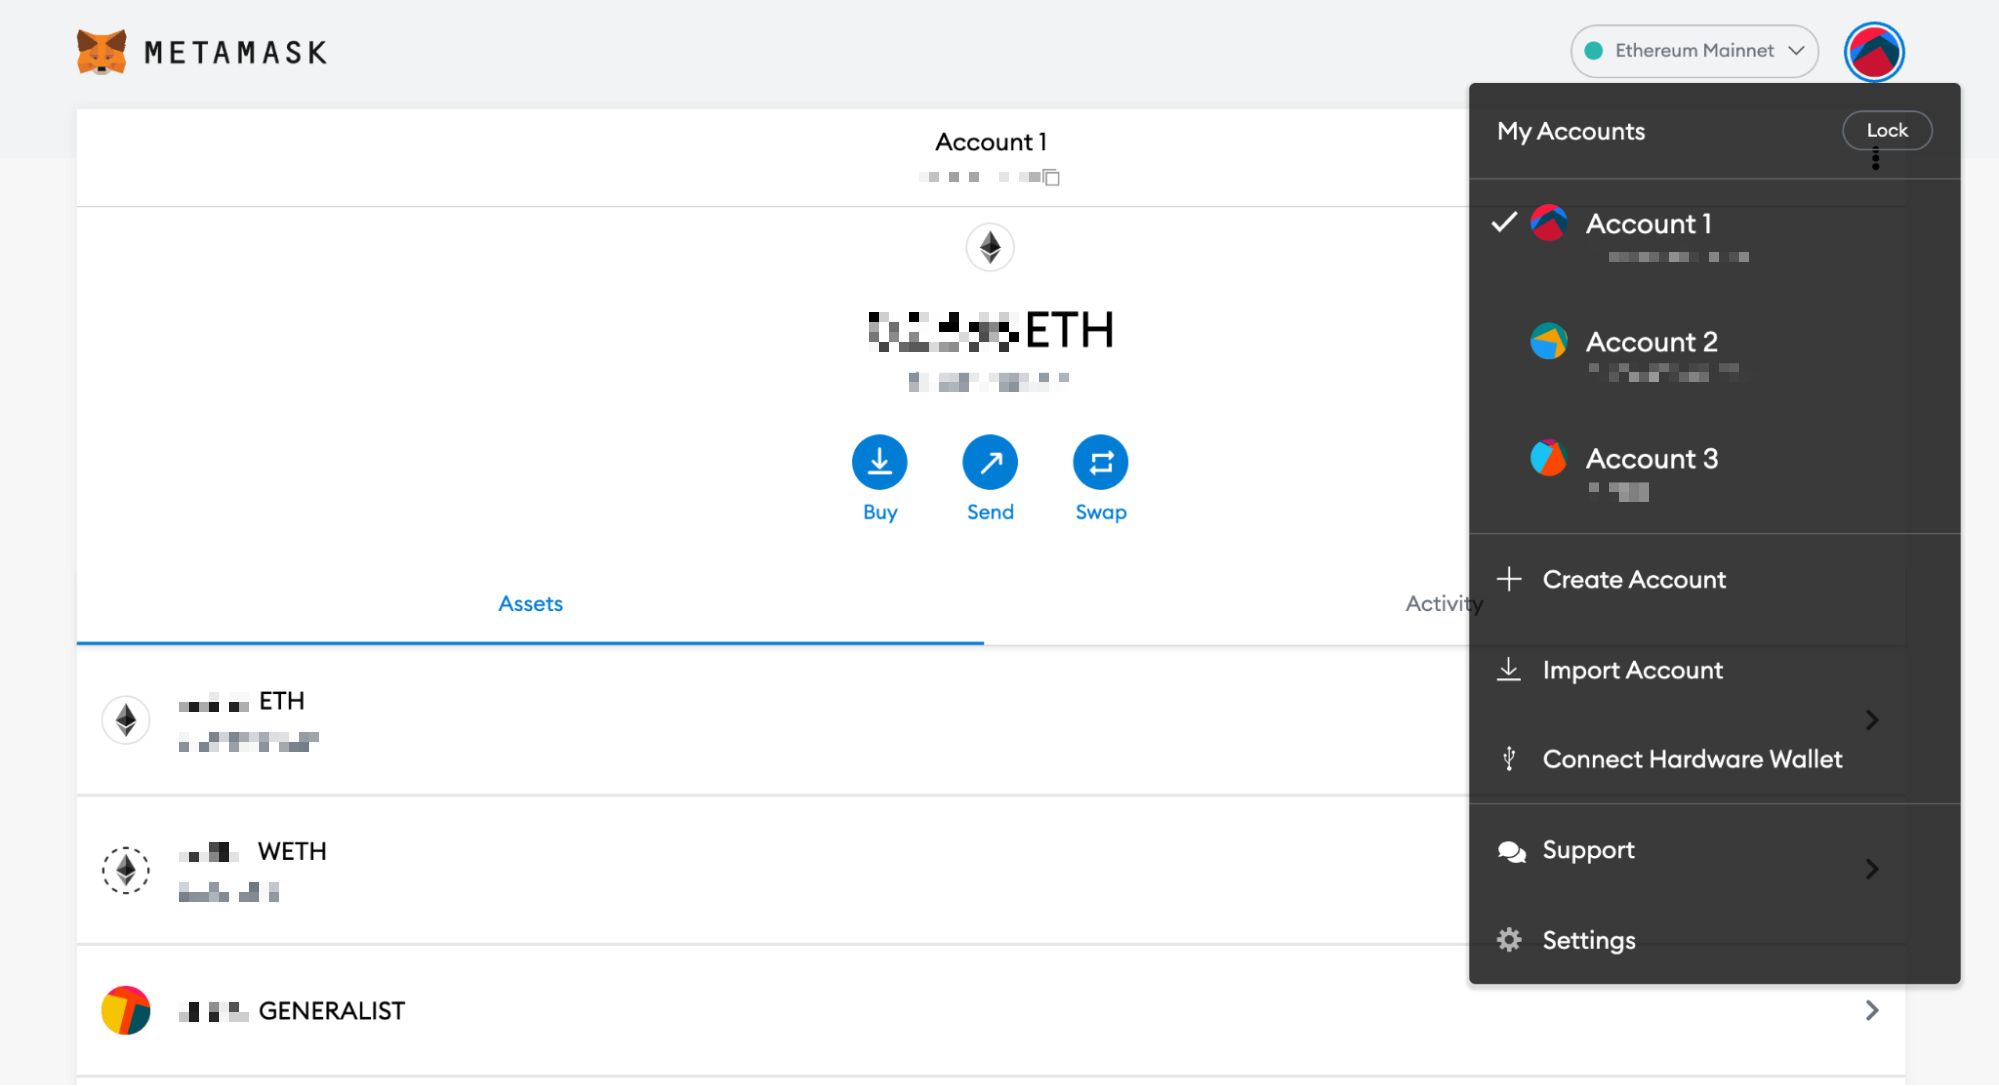This screenshot has height=1086, width=1999.
Task: Click Create Account option
Action: [1633, 580]
